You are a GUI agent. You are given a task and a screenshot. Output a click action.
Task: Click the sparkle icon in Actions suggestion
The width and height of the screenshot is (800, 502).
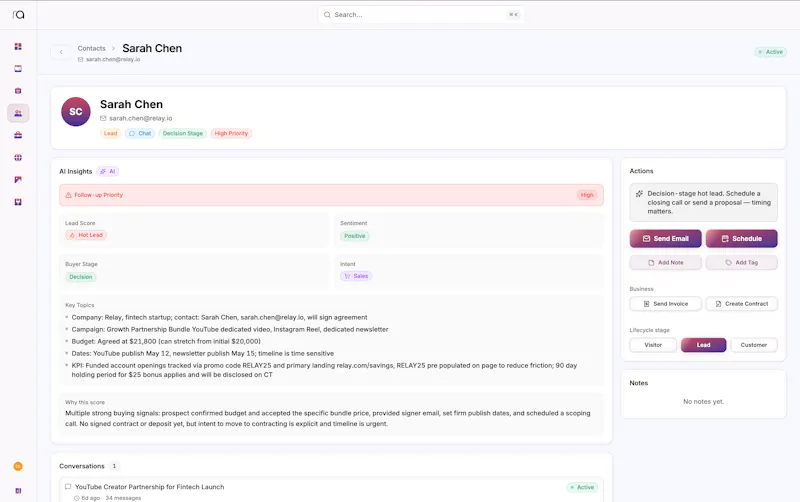tap(639, 194)
